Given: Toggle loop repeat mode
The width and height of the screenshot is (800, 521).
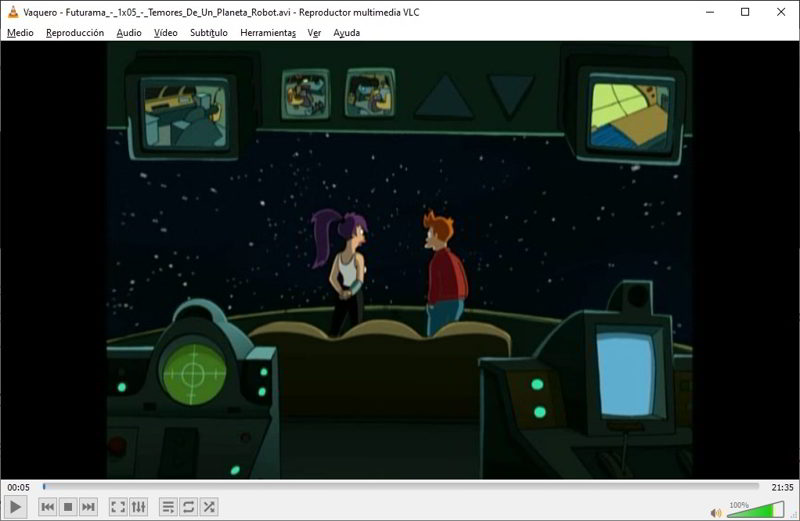Looking at the screenshot, I should pyautogui.click(x=188, y=507).
